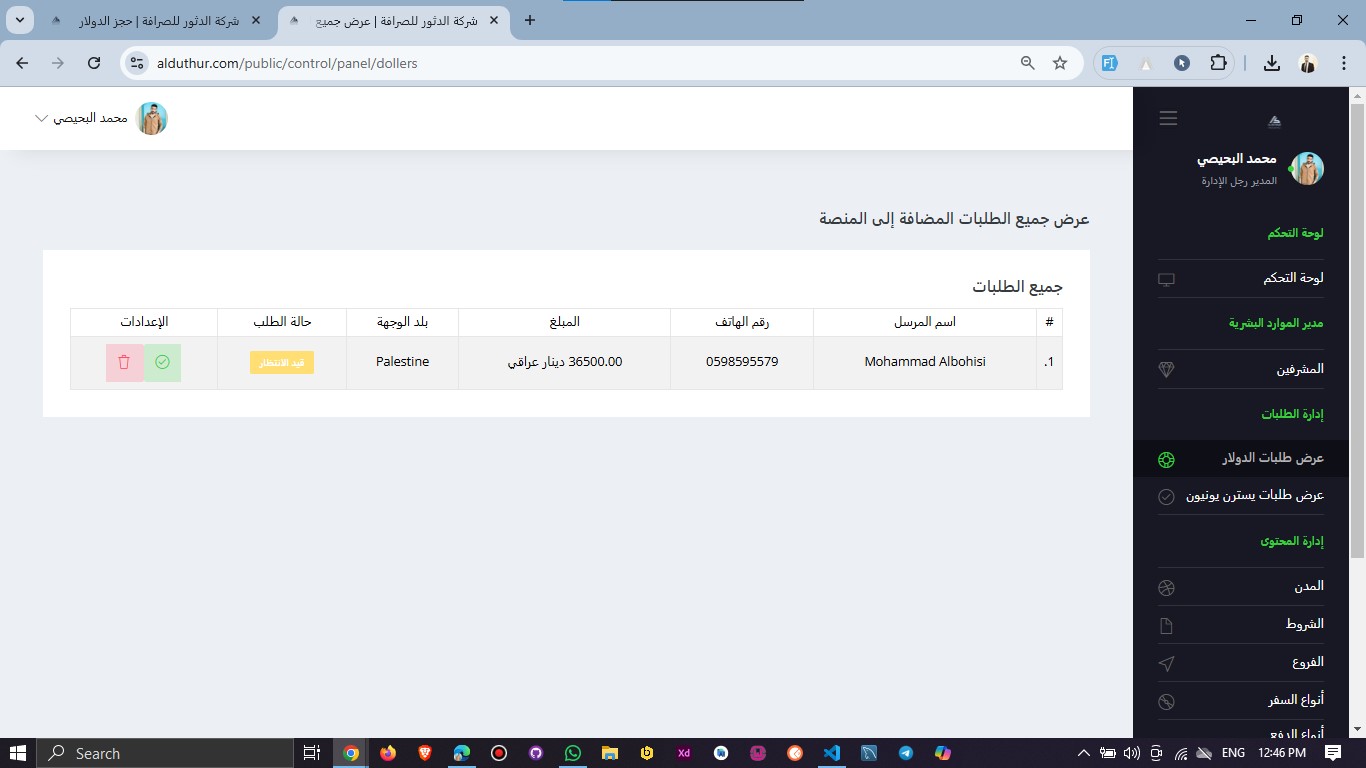The height and width of the screenshot is (768, 1366).
Task: Expand the tab search dropdown arrow
Action: click(x=20, y=20)
